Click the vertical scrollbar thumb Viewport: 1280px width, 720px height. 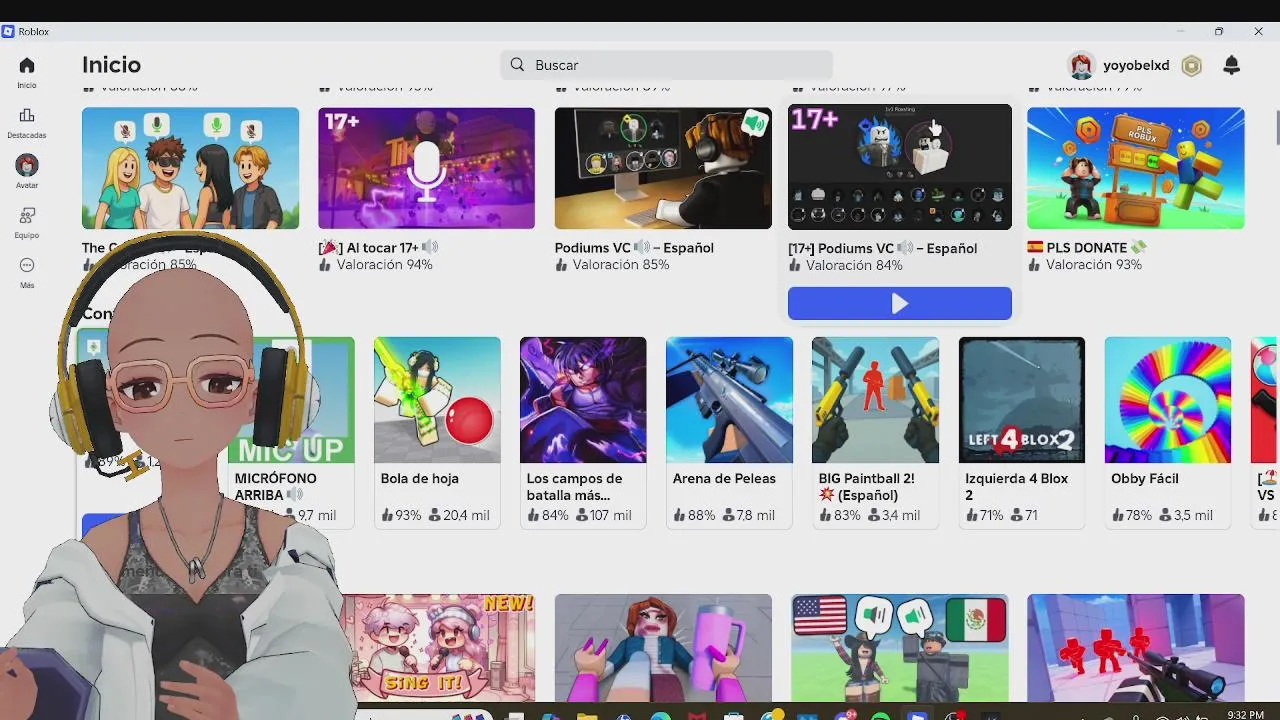pyautogui.click(x=1276, y=128)
